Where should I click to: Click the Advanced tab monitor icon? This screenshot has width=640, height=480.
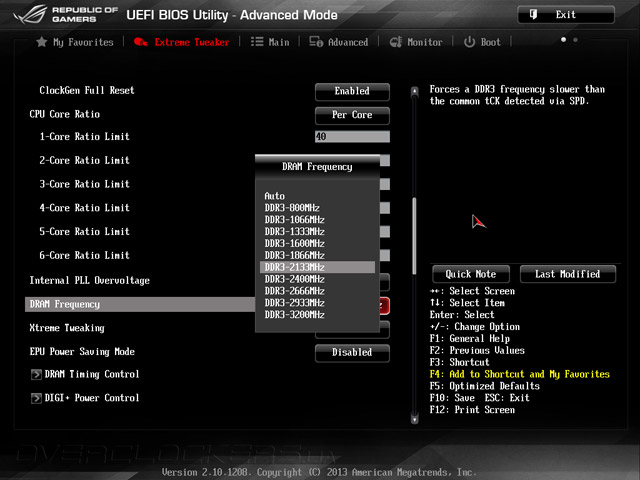316,42
